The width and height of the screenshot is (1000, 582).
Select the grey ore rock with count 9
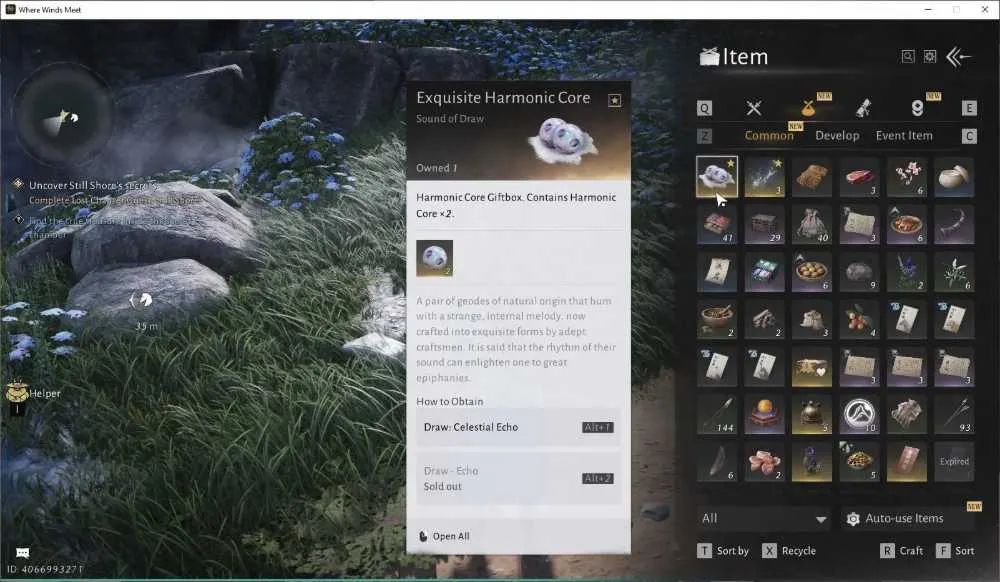click(x=859, y=272)
